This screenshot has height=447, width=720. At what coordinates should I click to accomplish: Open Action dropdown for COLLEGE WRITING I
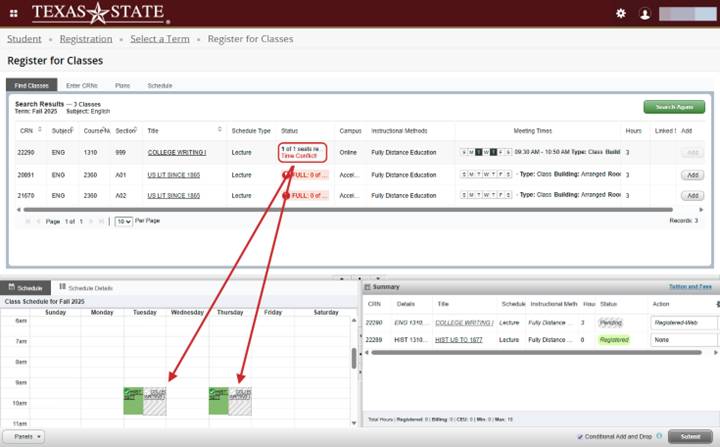tap(683, 323)
